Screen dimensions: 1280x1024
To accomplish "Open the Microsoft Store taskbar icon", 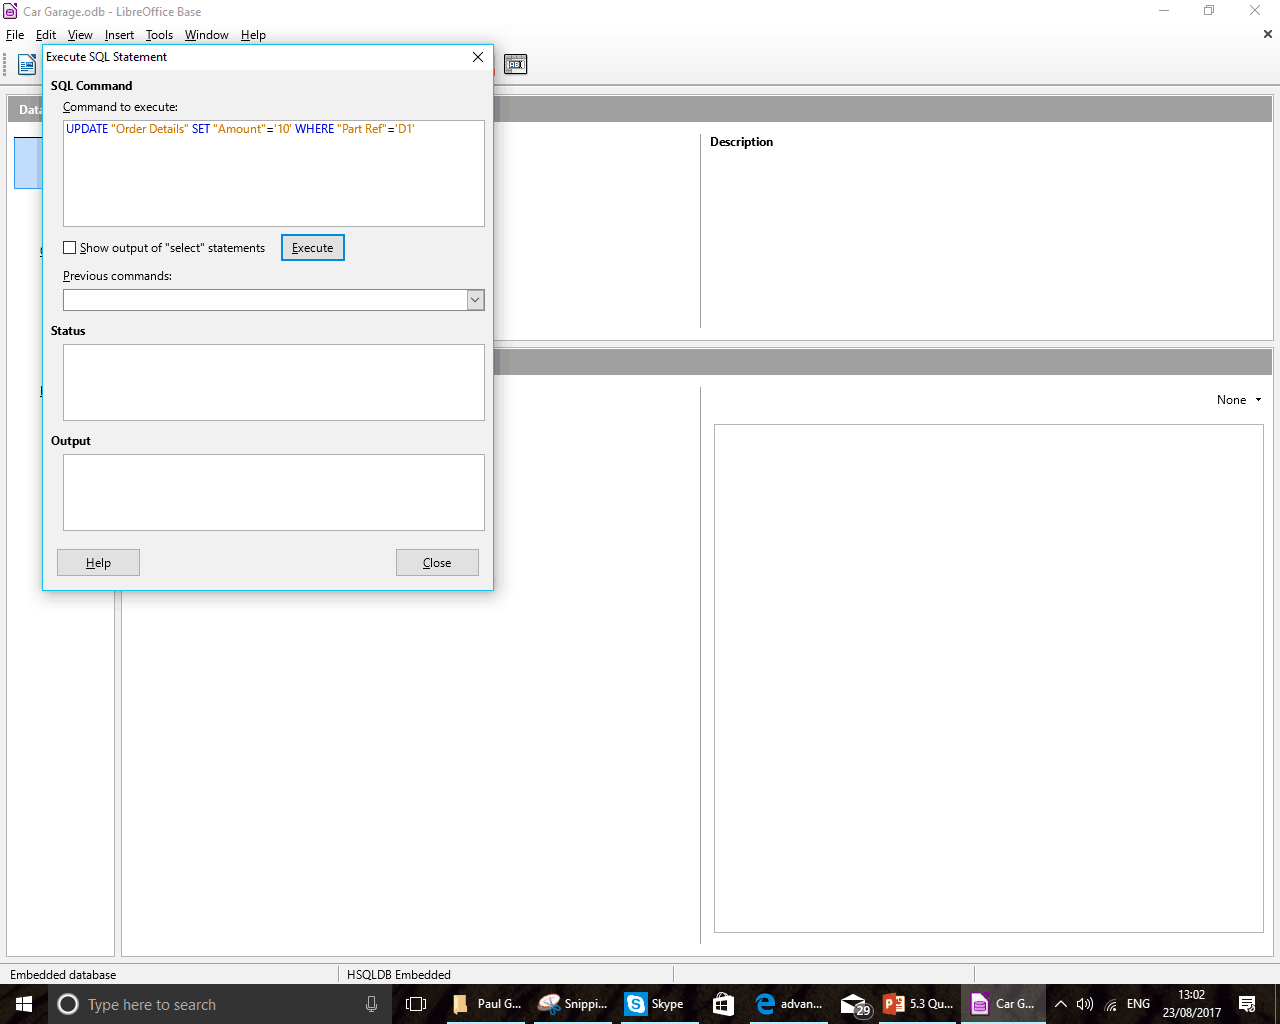I will (x=723, y=1004).
